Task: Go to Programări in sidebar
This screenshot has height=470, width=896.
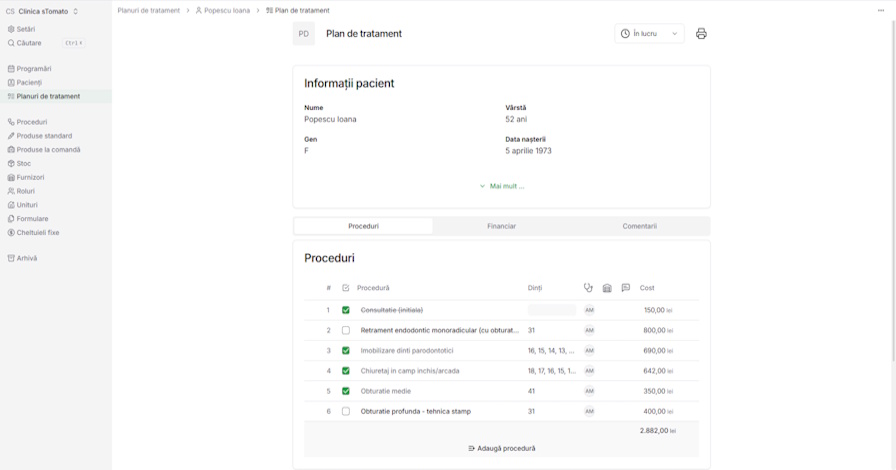Action: click(x=34, y=69)
